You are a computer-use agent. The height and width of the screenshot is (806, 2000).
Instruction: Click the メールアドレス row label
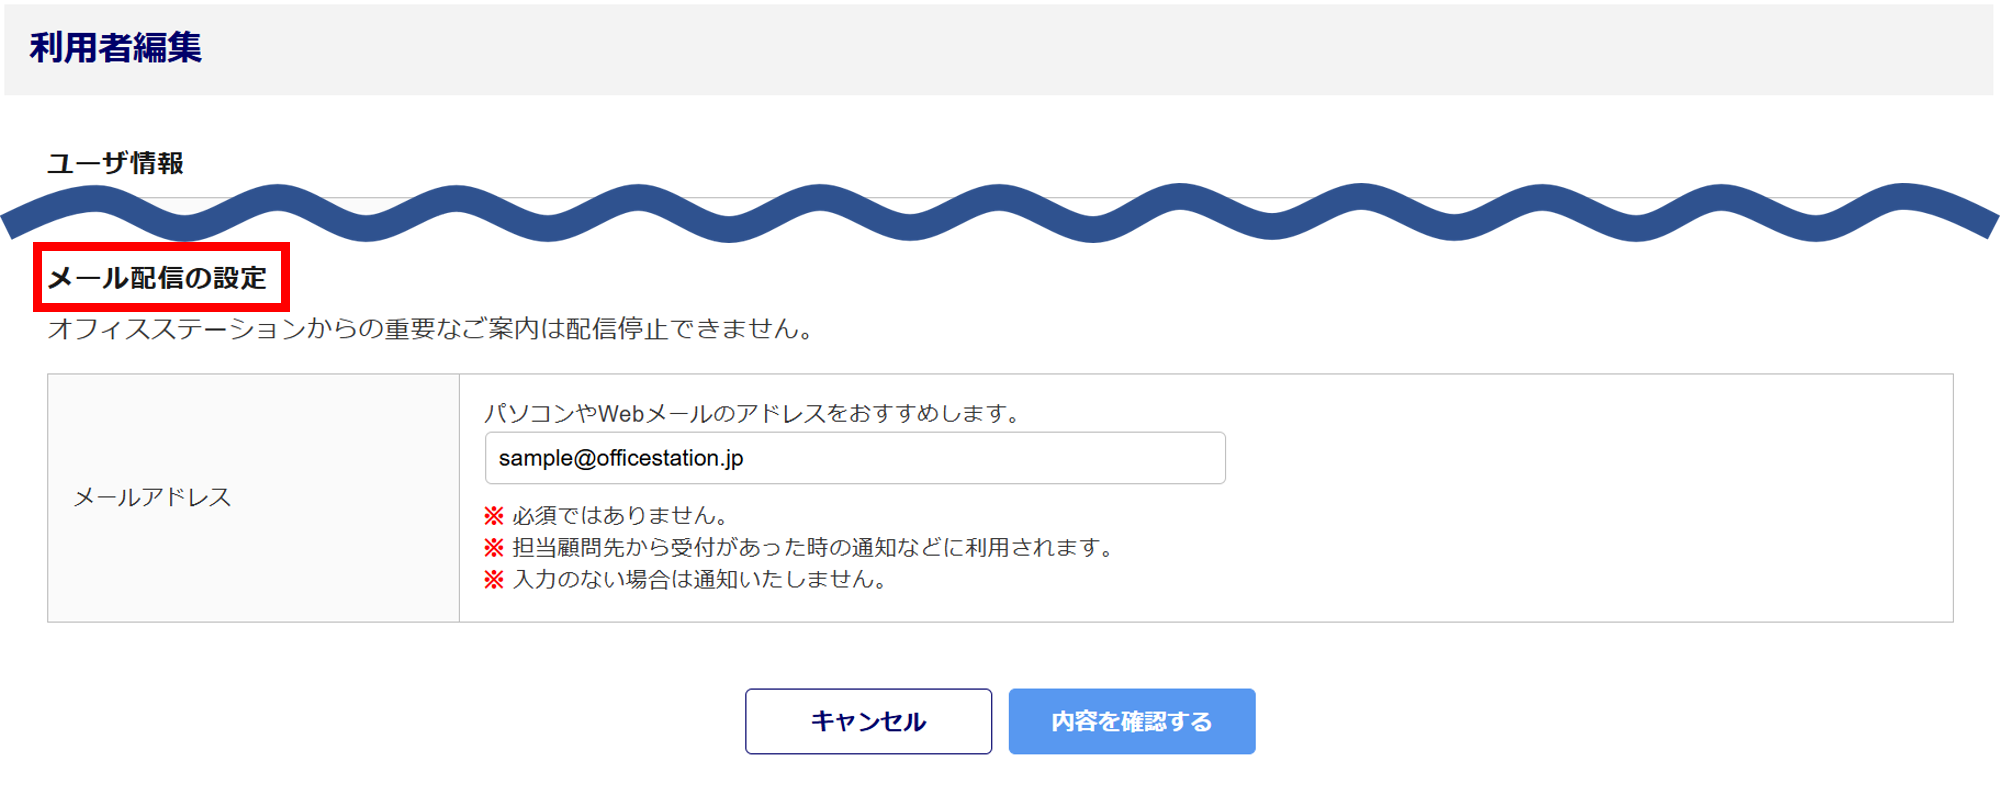click(152, 497)
